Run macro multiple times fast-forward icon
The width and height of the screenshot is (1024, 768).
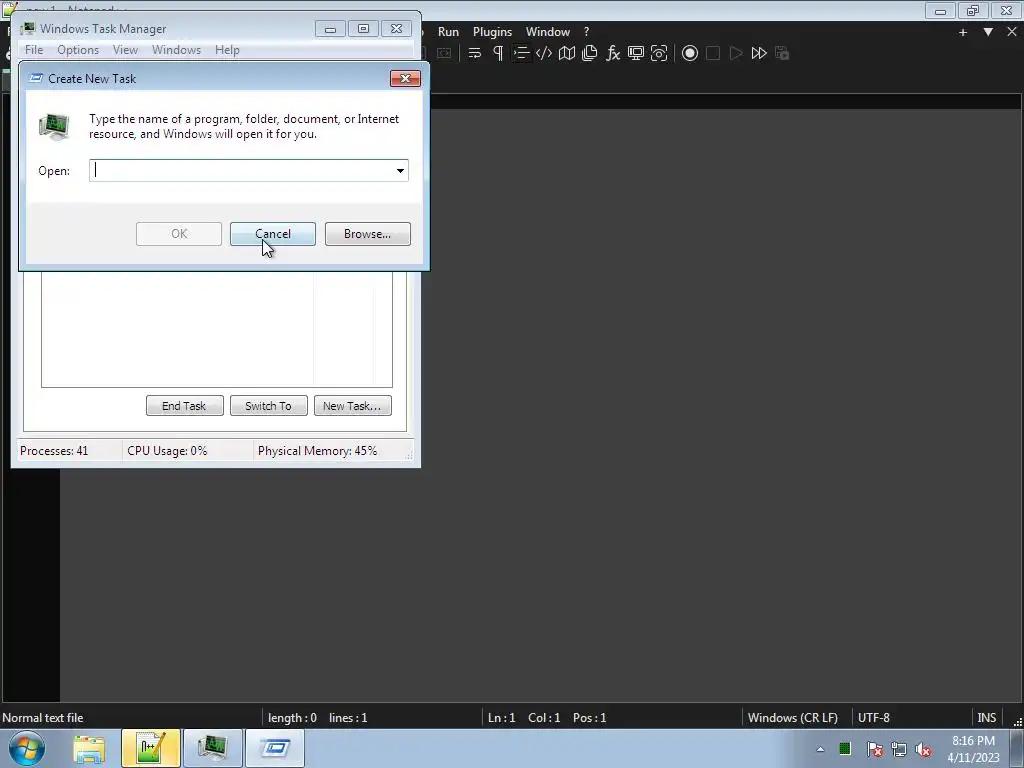tap(759, 53)
